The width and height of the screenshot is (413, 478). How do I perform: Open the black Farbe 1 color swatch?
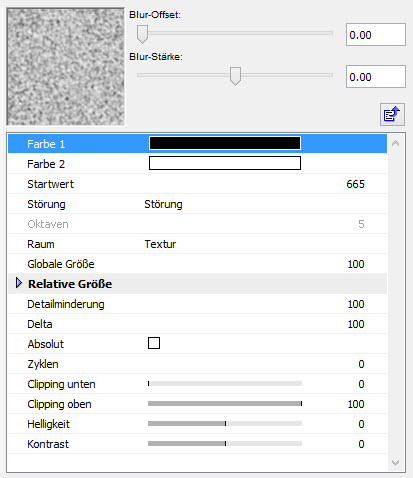coord(225,143)
